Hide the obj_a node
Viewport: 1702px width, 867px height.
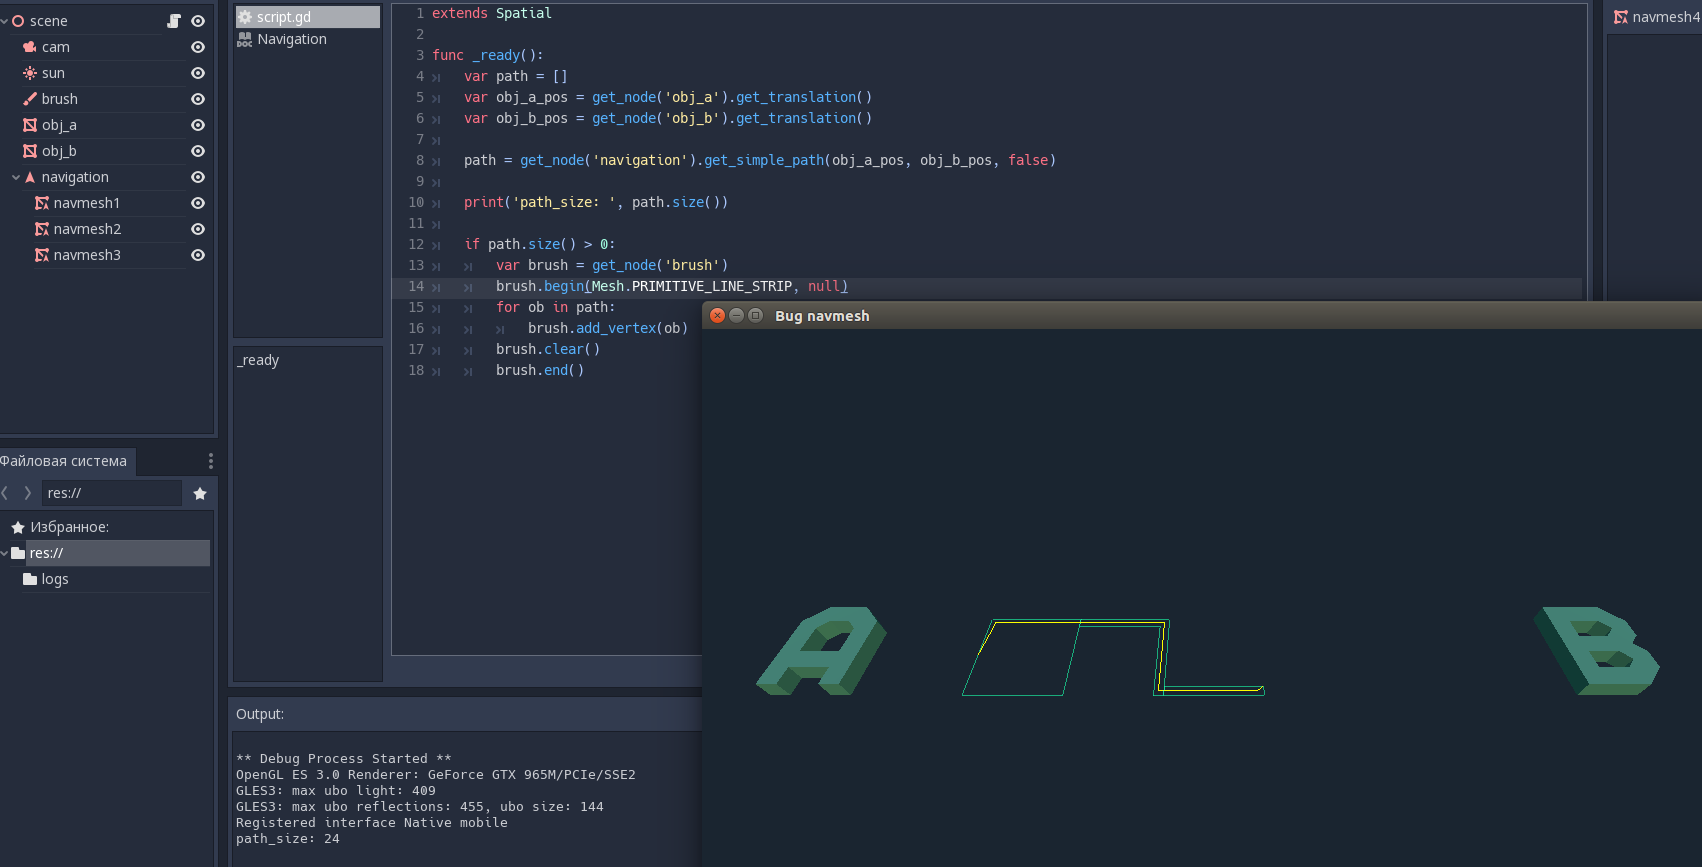pos(198,125)
